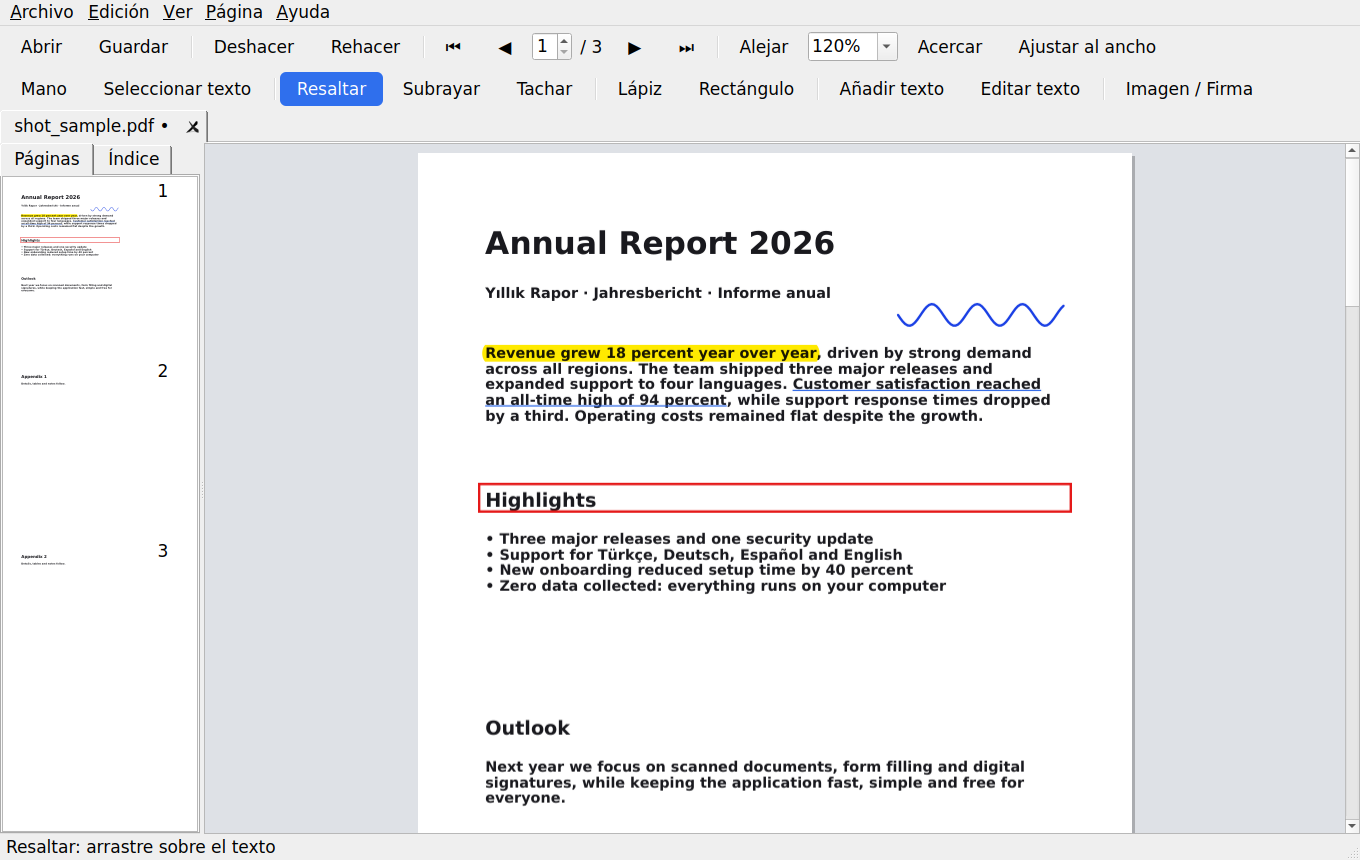Switch to the Páginas sidebar tab
Screen dimensions: 1360x860
click(47, 159)
